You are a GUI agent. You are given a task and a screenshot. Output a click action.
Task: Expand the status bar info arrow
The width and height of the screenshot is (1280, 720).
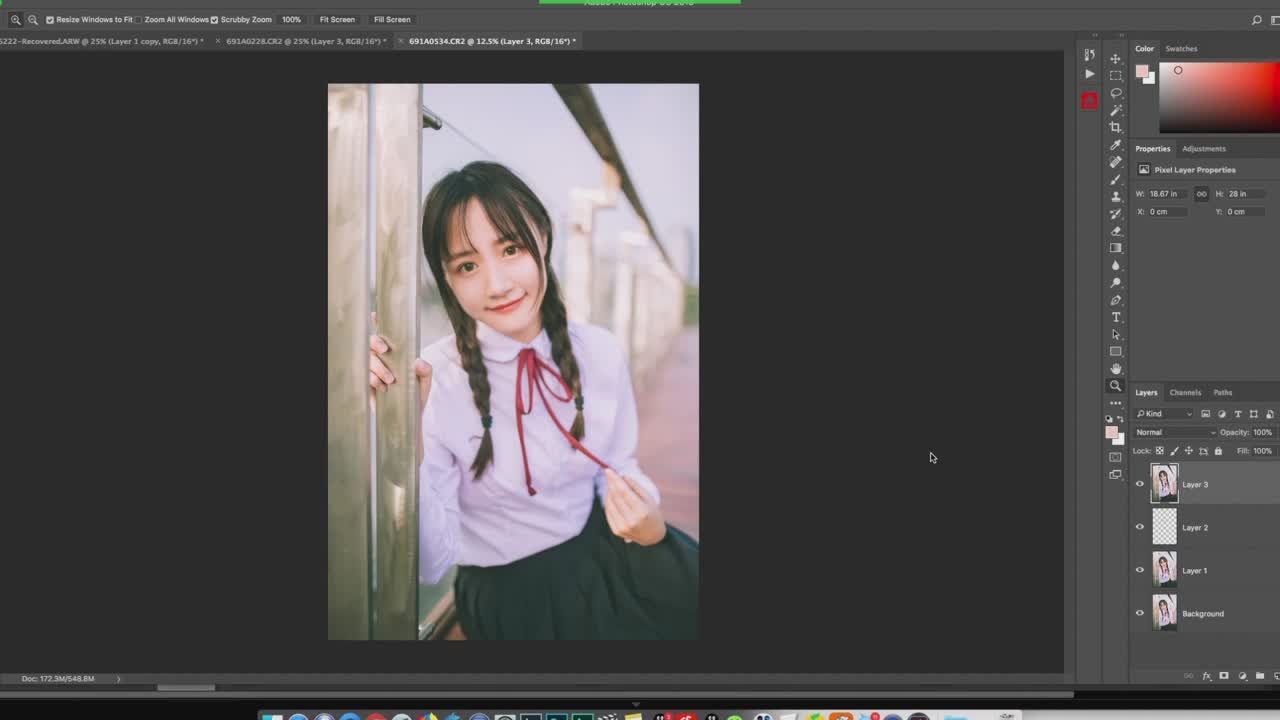(118, 679)
